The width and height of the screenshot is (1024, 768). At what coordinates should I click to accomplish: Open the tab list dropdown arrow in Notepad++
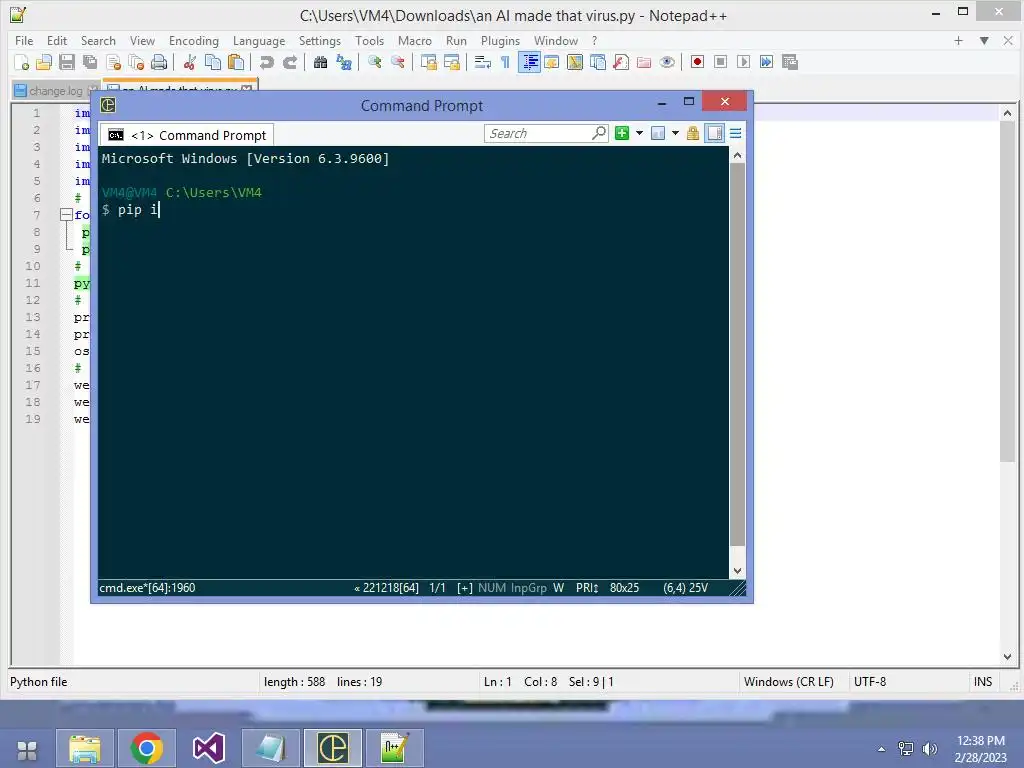[984, 40]
